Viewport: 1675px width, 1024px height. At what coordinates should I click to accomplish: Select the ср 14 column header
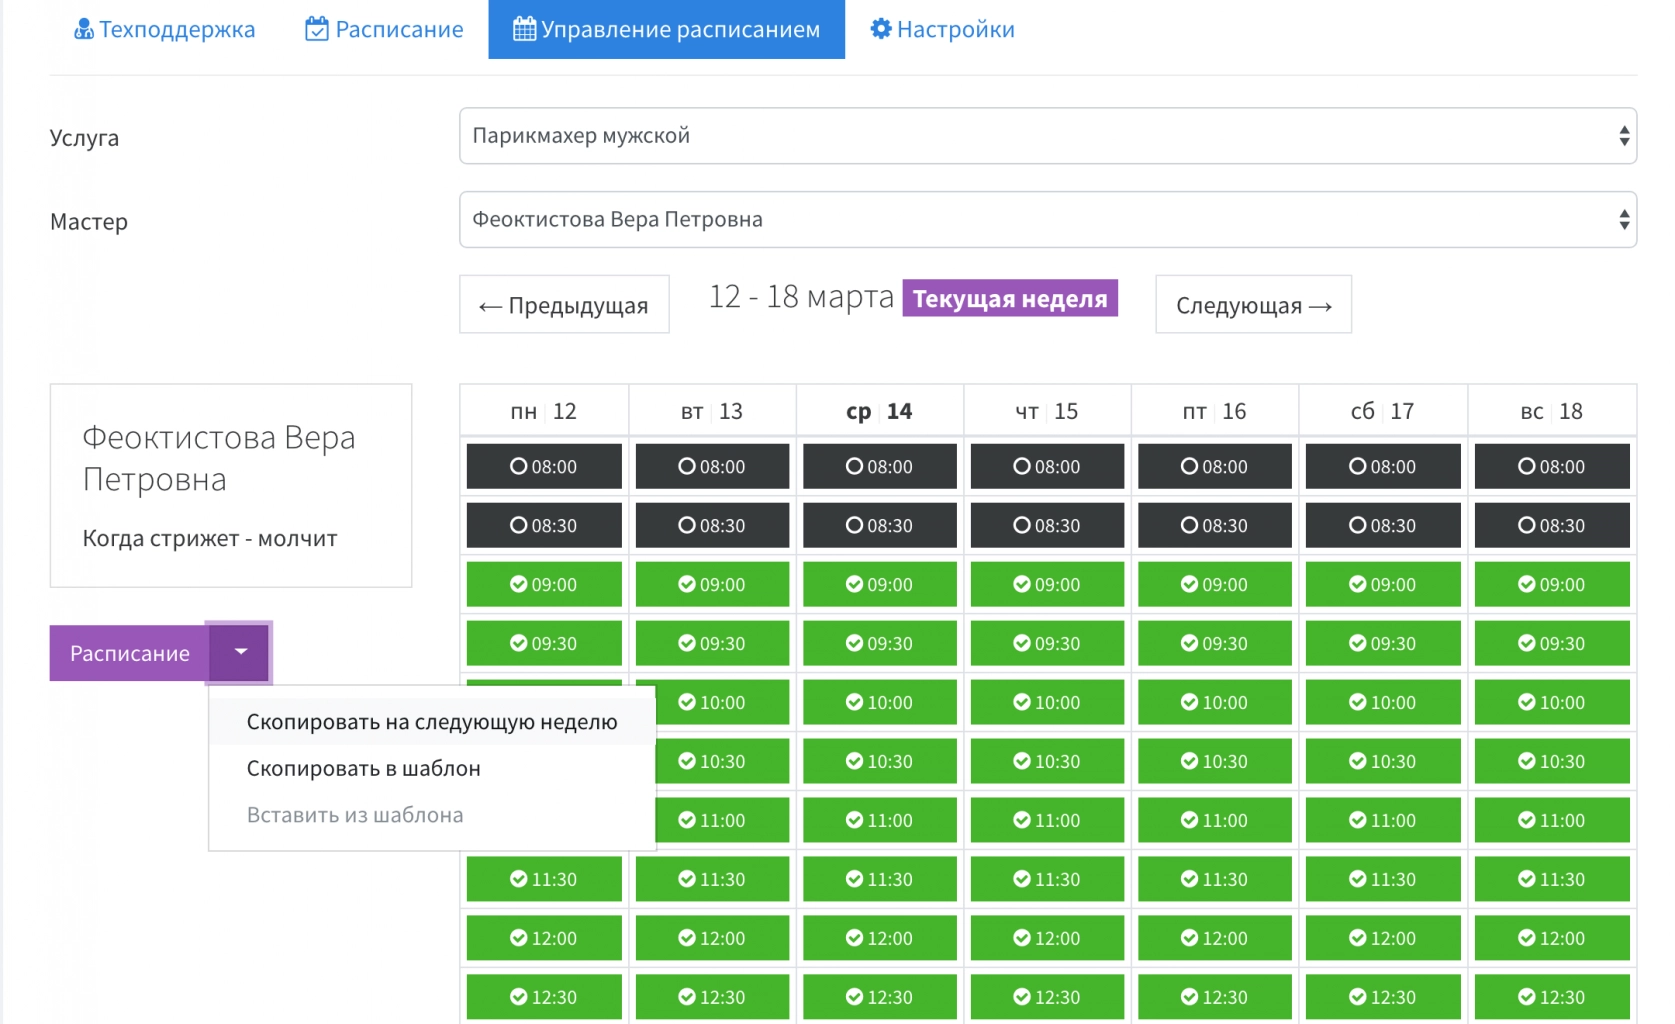pos(879,410)
